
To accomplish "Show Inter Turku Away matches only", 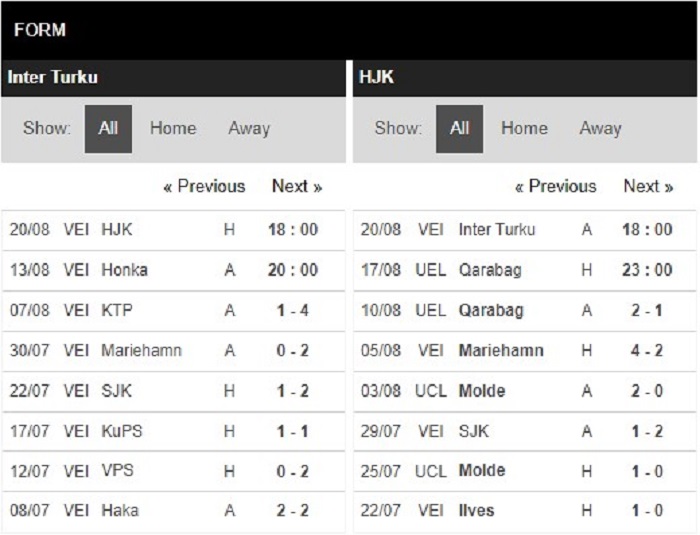I will (249, 129).
